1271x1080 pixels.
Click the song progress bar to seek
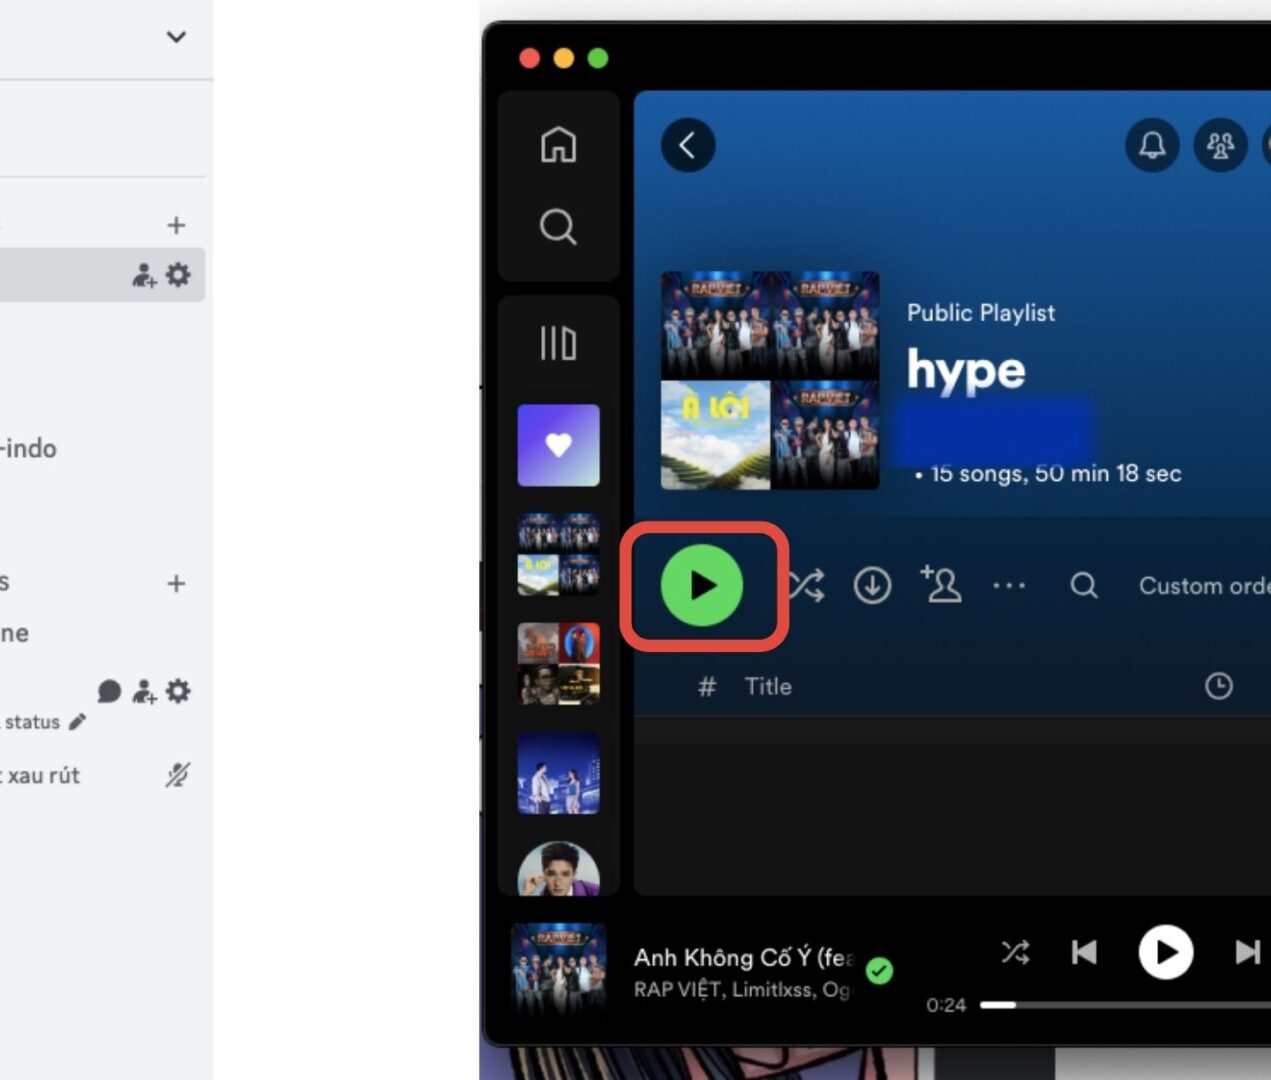pyautogui.click(x=1100, y=1004)
